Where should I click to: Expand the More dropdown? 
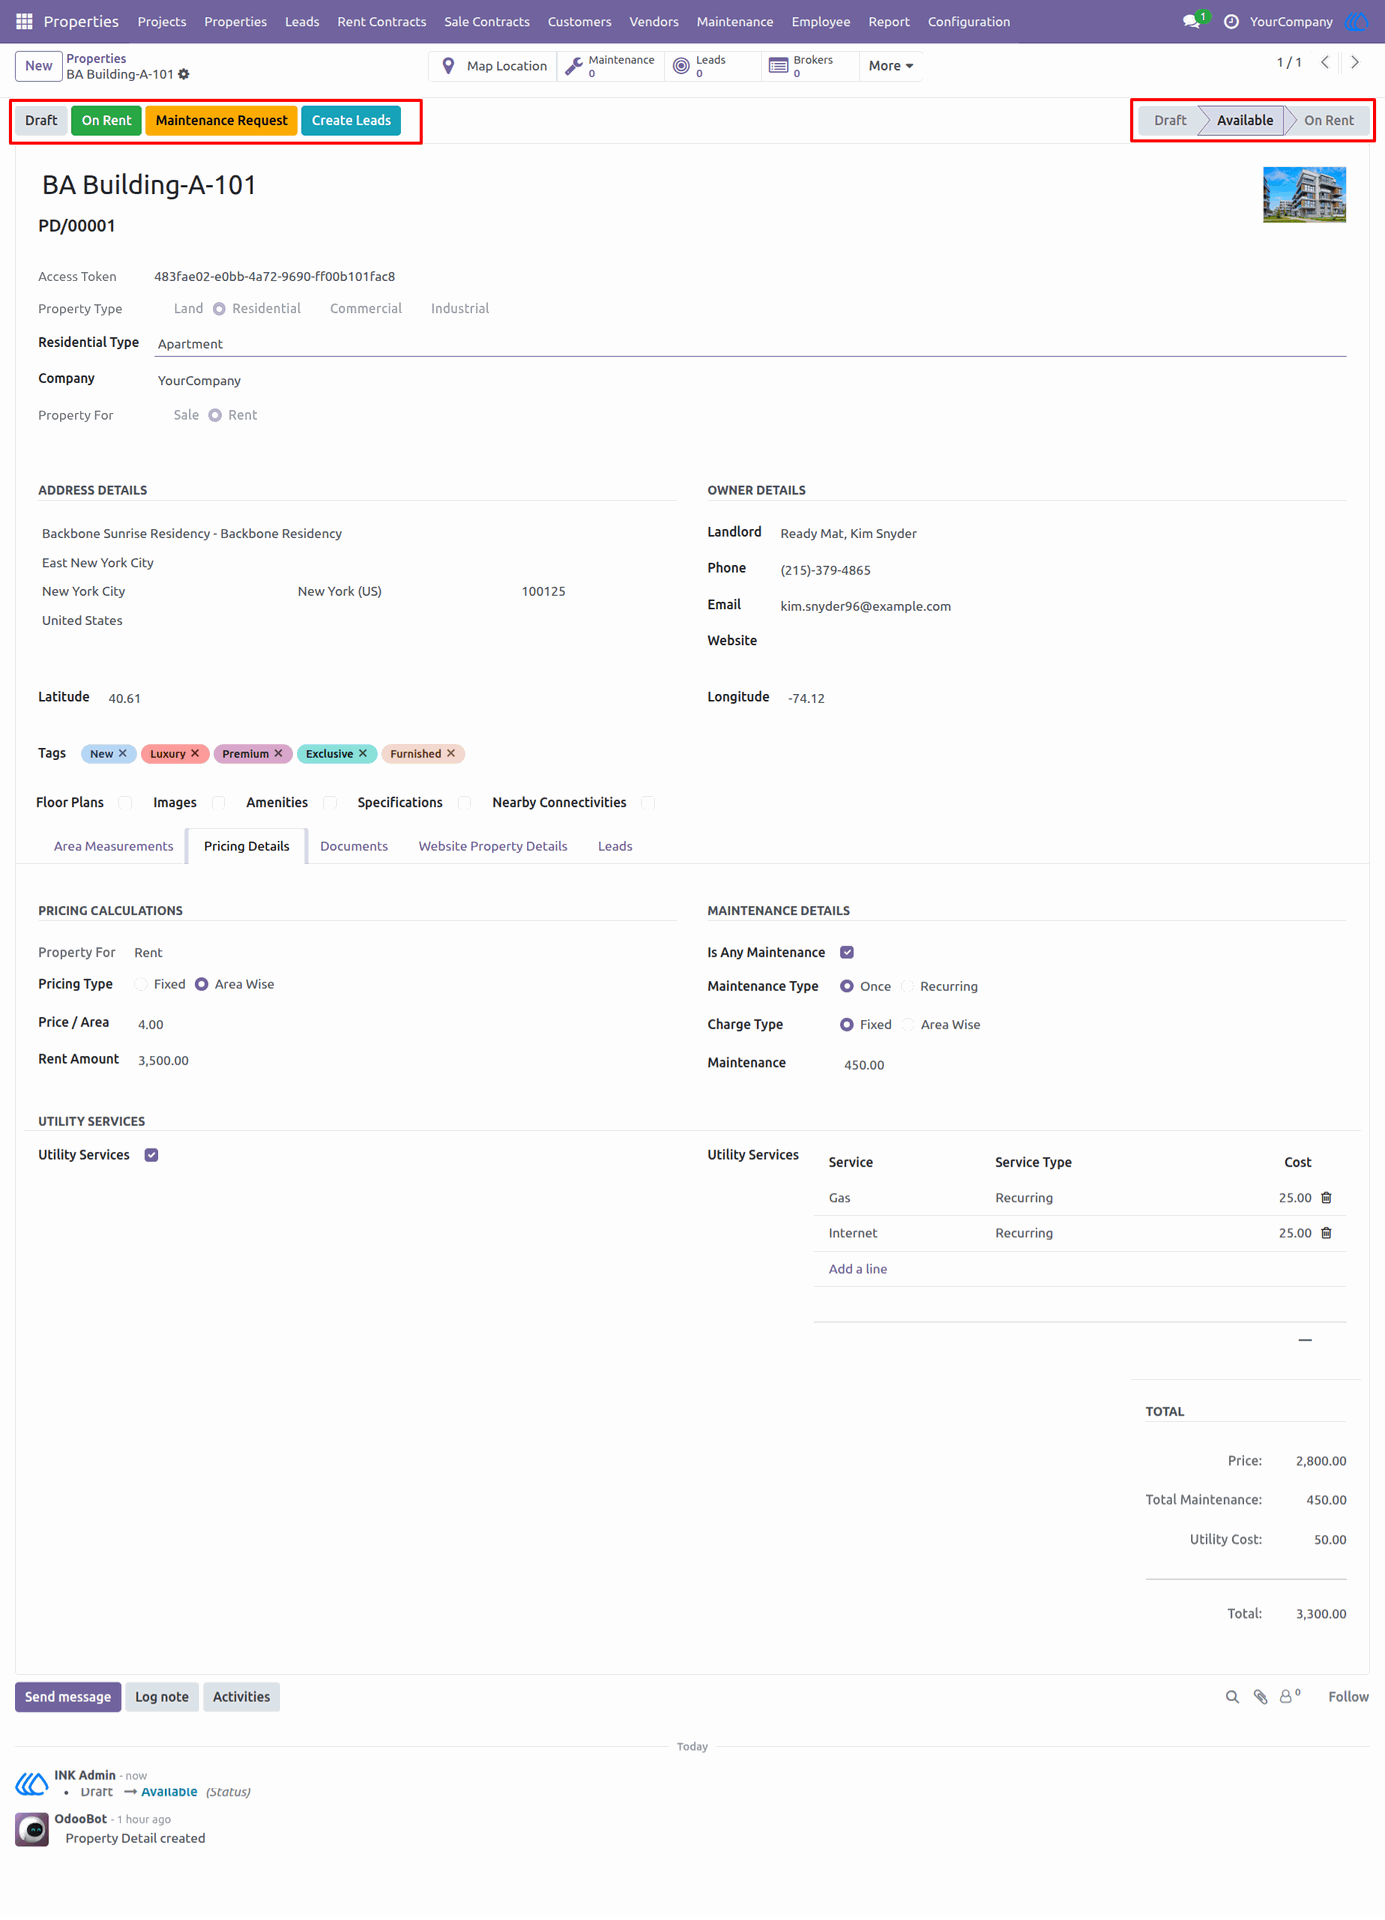coord(891,66)
